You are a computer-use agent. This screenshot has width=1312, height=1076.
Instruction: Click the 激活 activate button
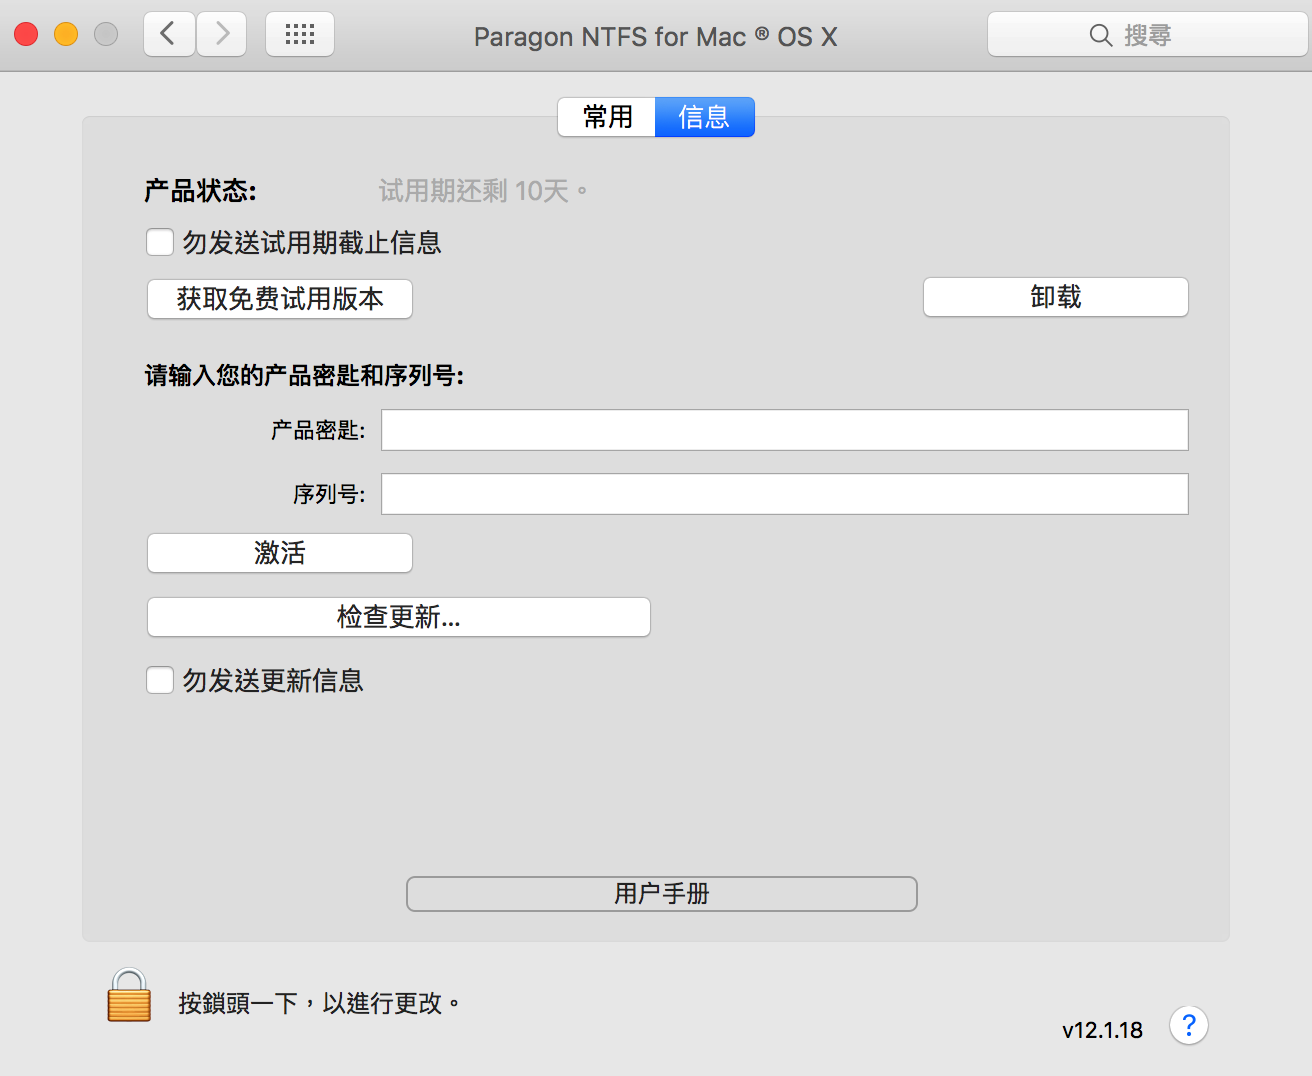pos(280,553)
